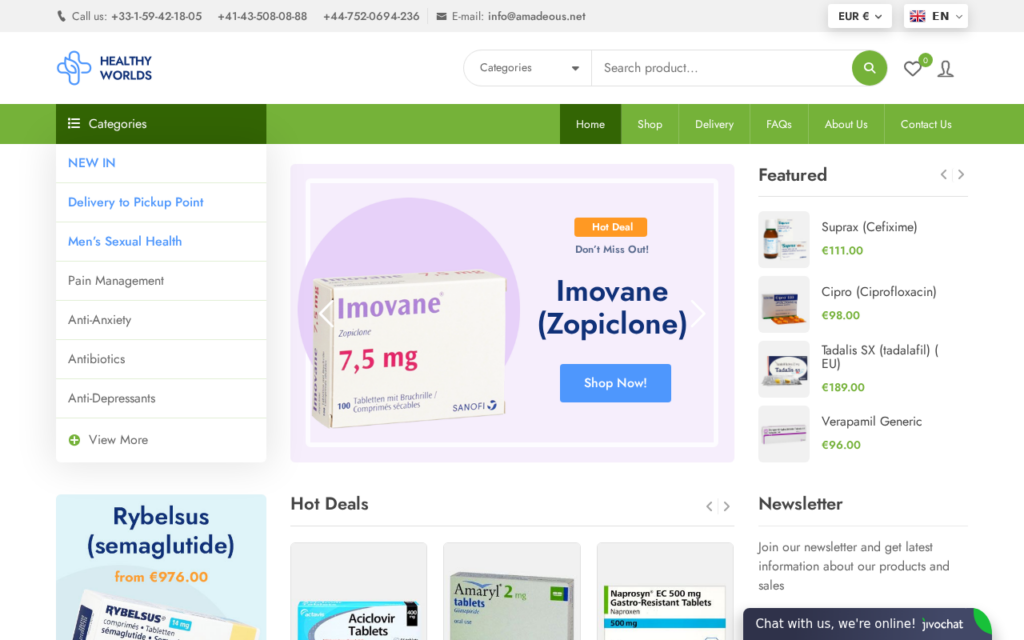Click the green search magnifier button
The height and width of the screenshot is (640, 1024).
click(869, 68)
